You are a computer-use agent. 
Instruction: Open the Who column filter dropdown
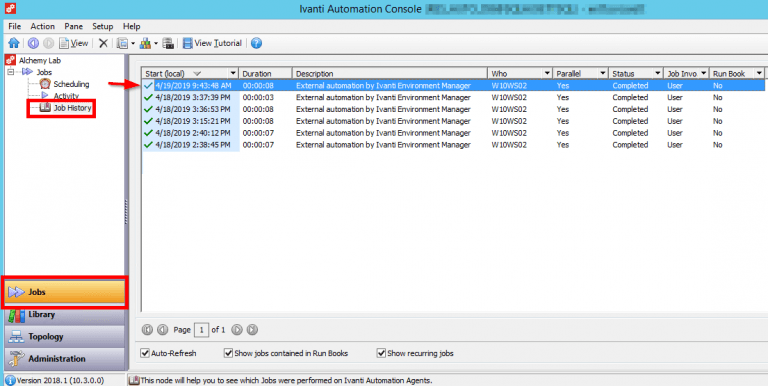547,73
